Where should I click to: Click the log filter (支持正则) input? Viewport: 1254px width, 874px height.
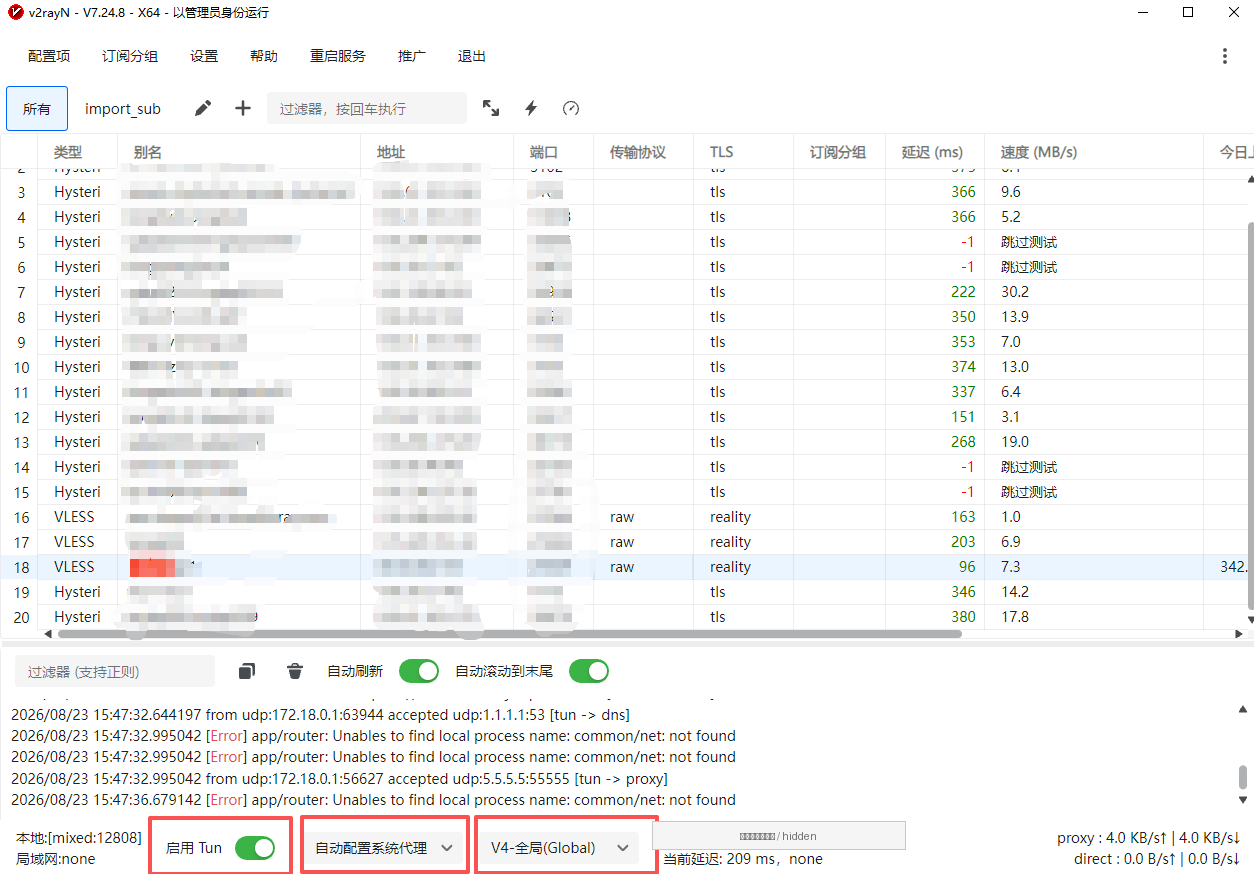tap(115, 671)
